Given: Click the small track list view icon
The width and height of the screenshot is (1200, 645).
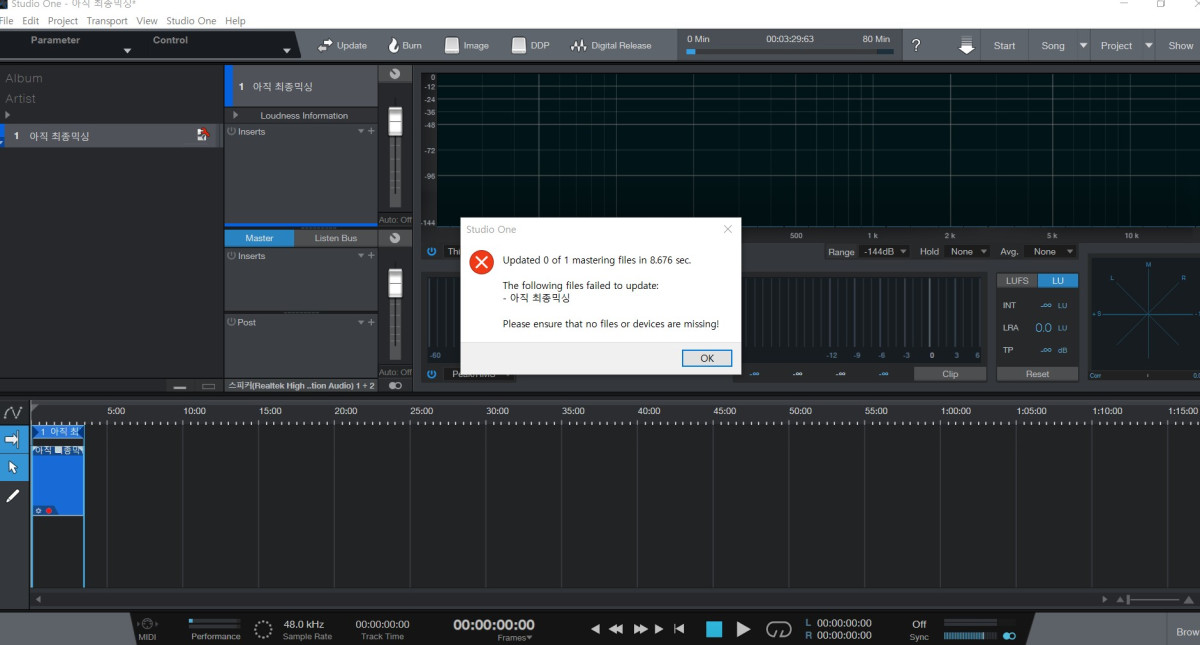Looking at the screenshot, I should pyautogui.click(x=180, y=386).
